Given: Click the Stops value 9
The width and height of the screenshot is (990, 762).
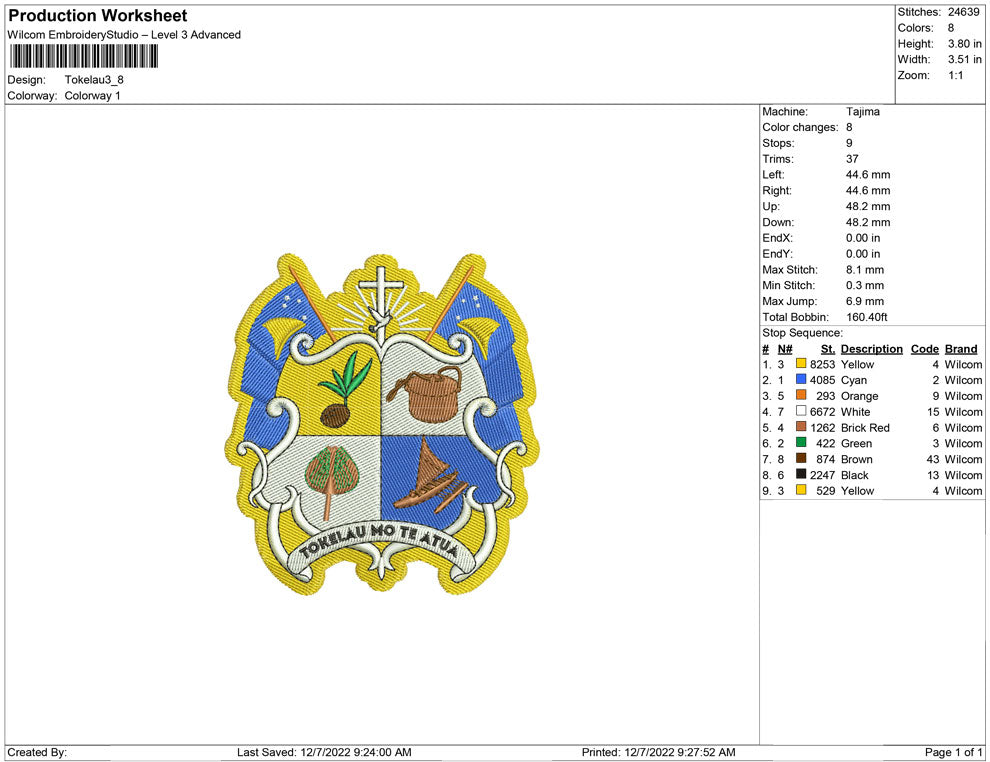Looking at the screenshot, I should click(x=849, y=143).
